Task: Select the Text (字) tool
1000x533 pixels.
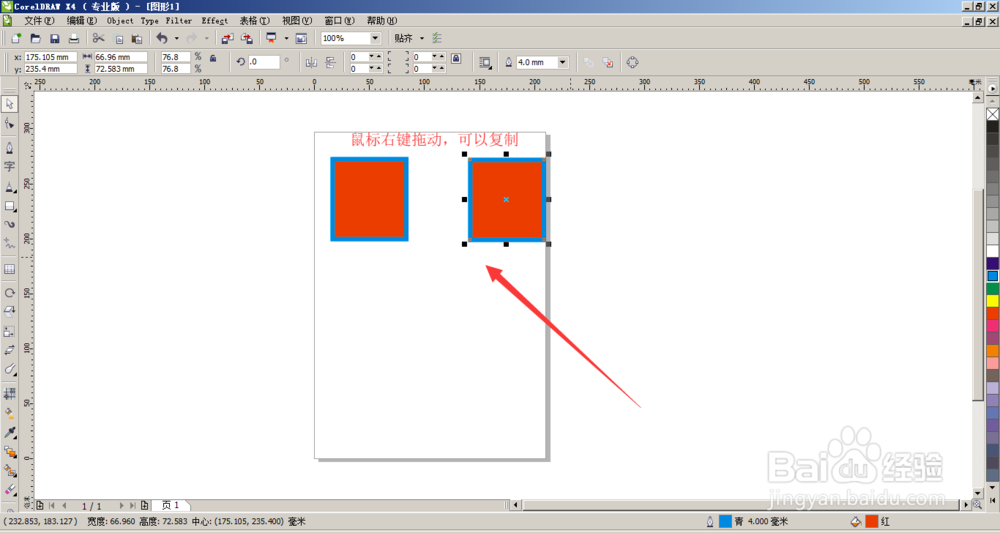Action: 10,166
